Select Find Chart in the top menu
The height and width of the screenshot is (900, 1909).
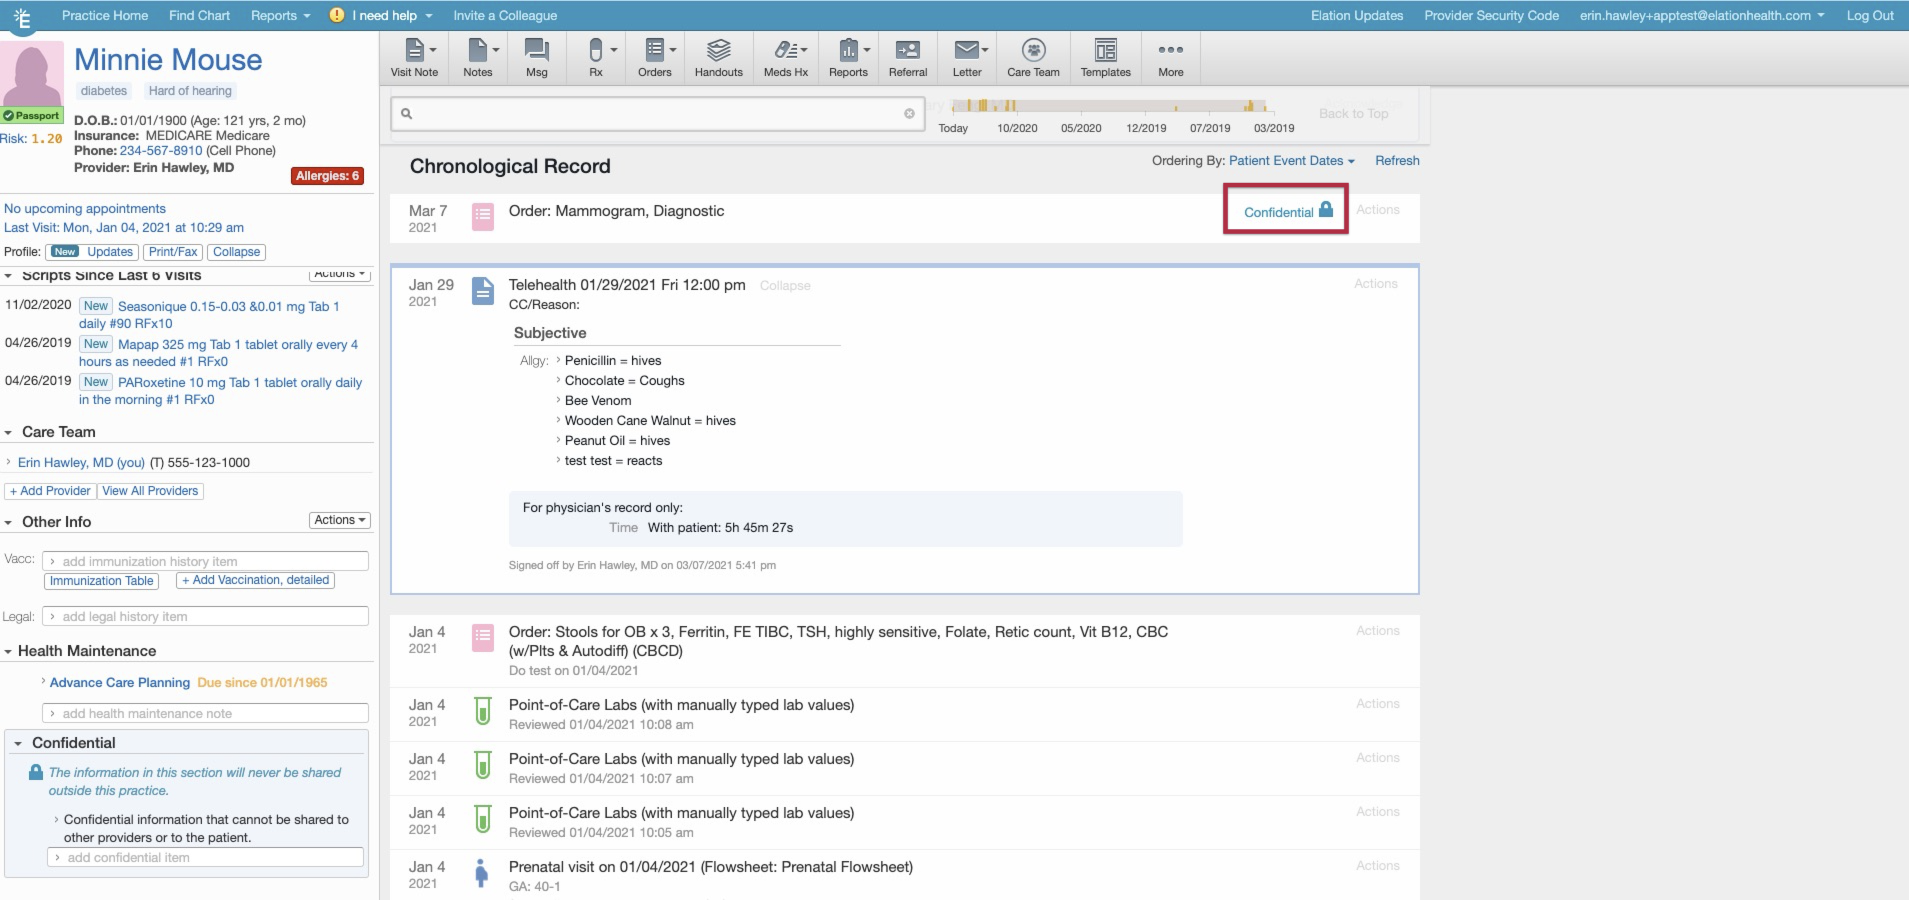(x=199, y=15)
